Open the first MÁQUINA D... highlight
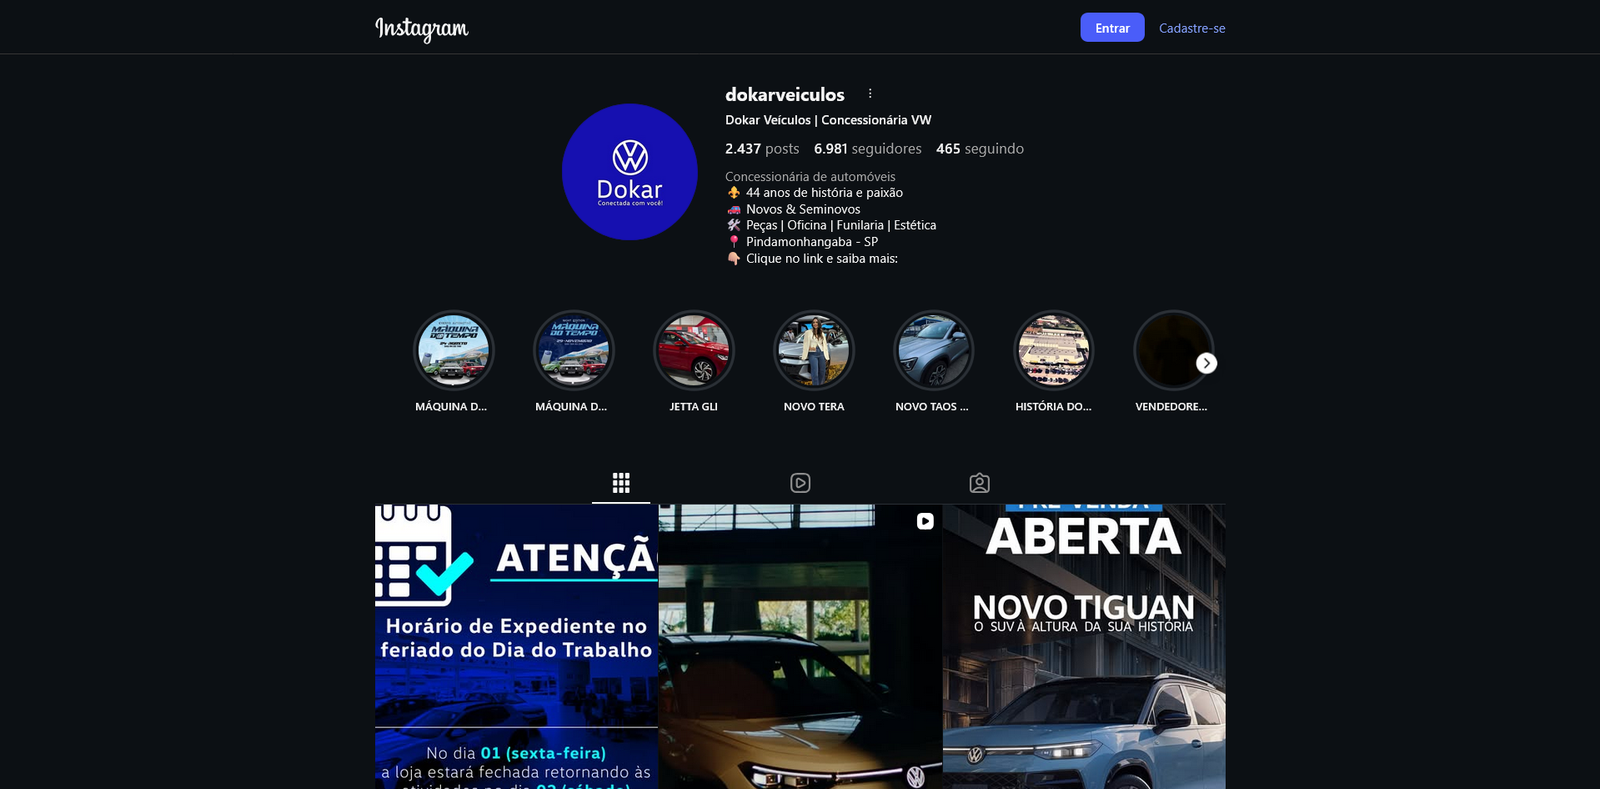 click(x=454, y=351)
